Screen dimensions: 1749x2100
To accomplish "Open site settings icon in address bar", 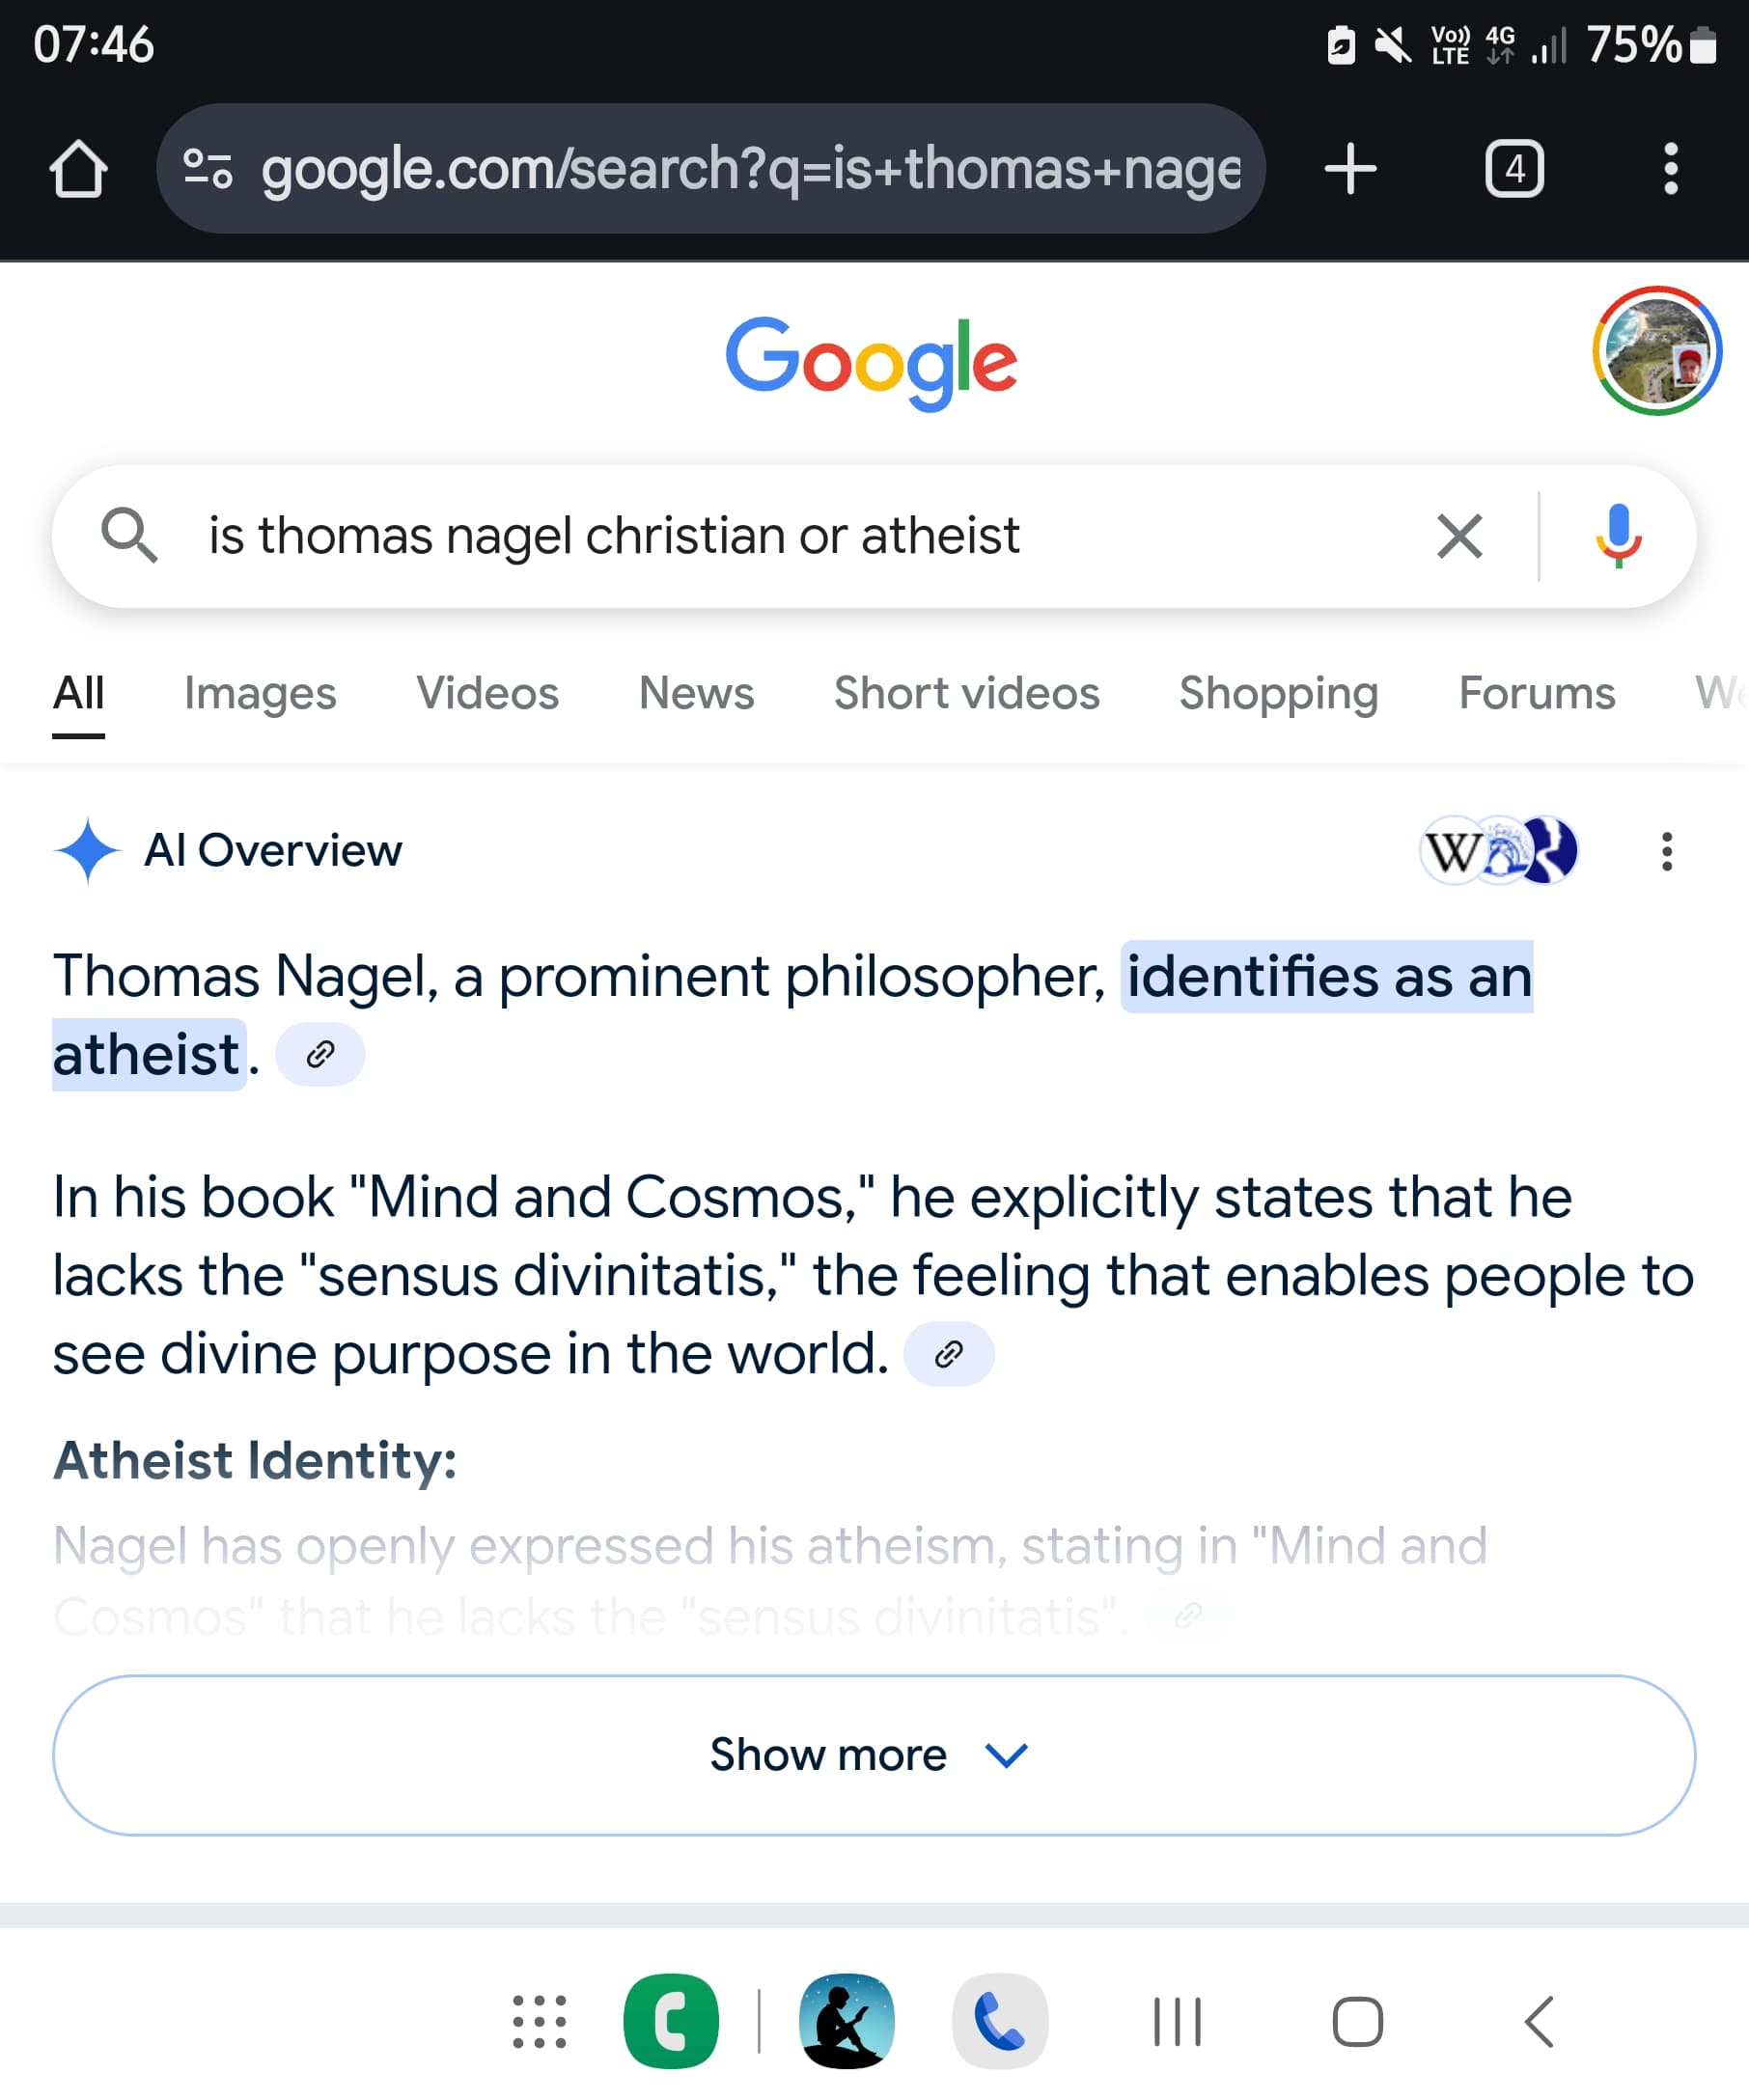I will tap(208, 169).
